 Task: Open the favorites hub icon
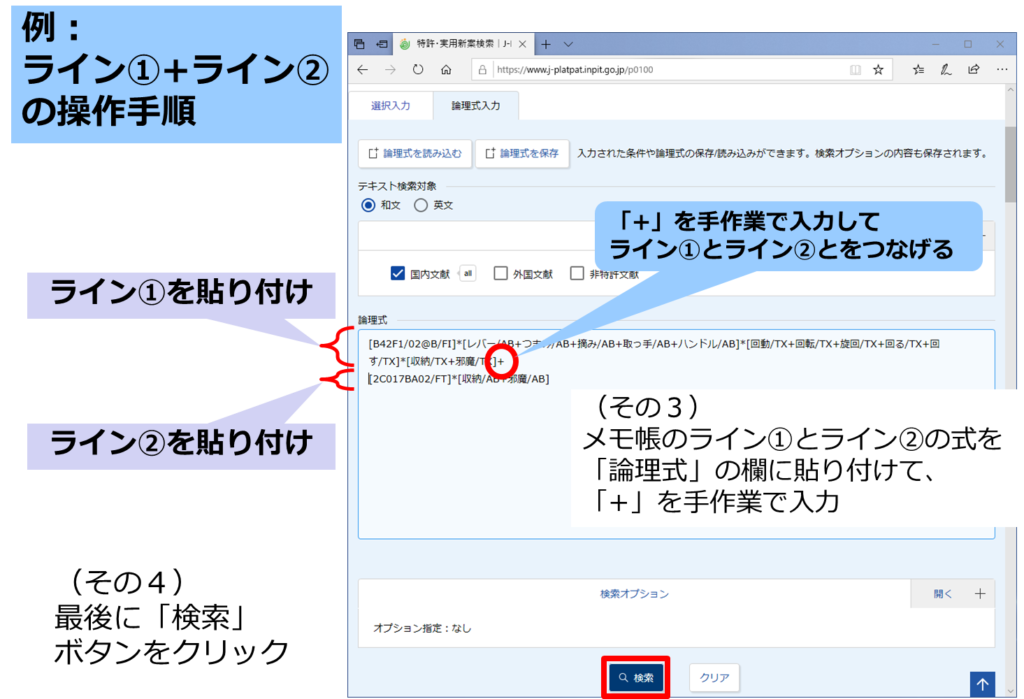(918, 70)
